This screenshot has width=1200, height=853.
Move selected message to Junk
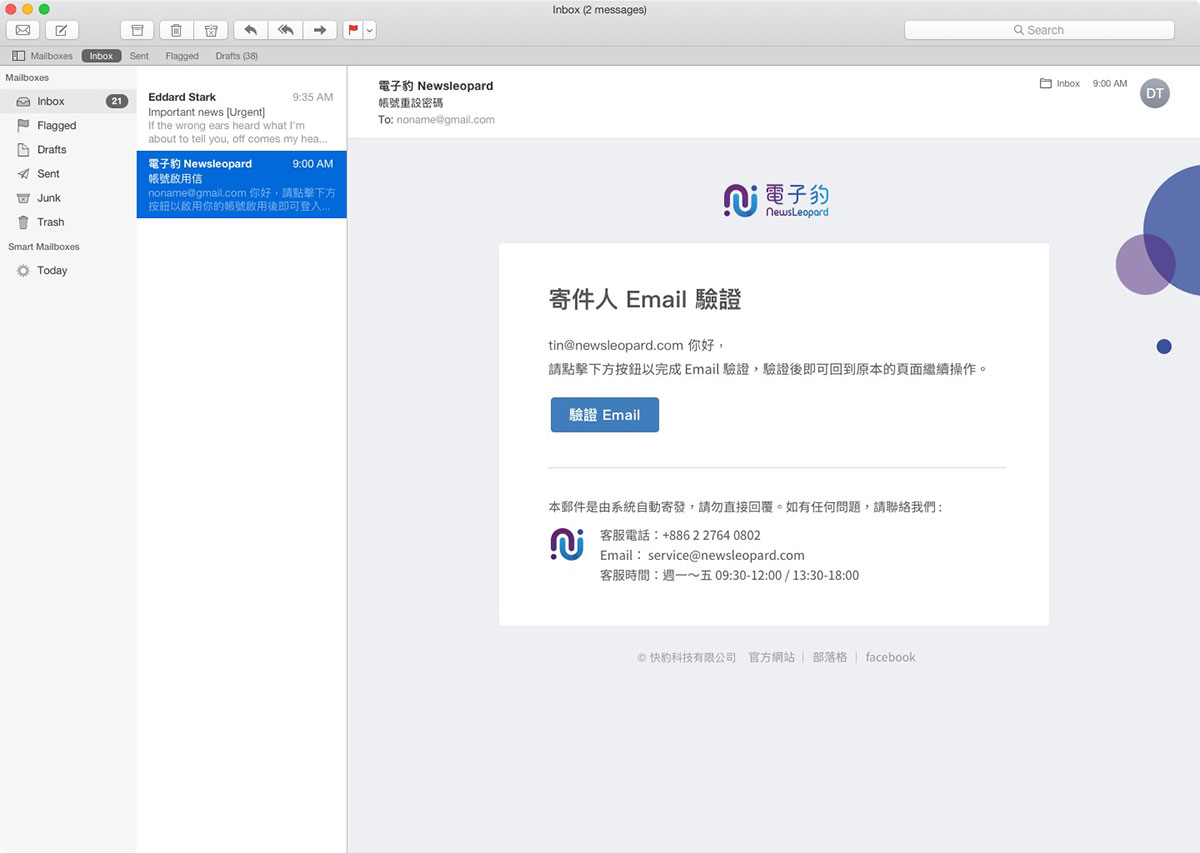pos(211,30)
